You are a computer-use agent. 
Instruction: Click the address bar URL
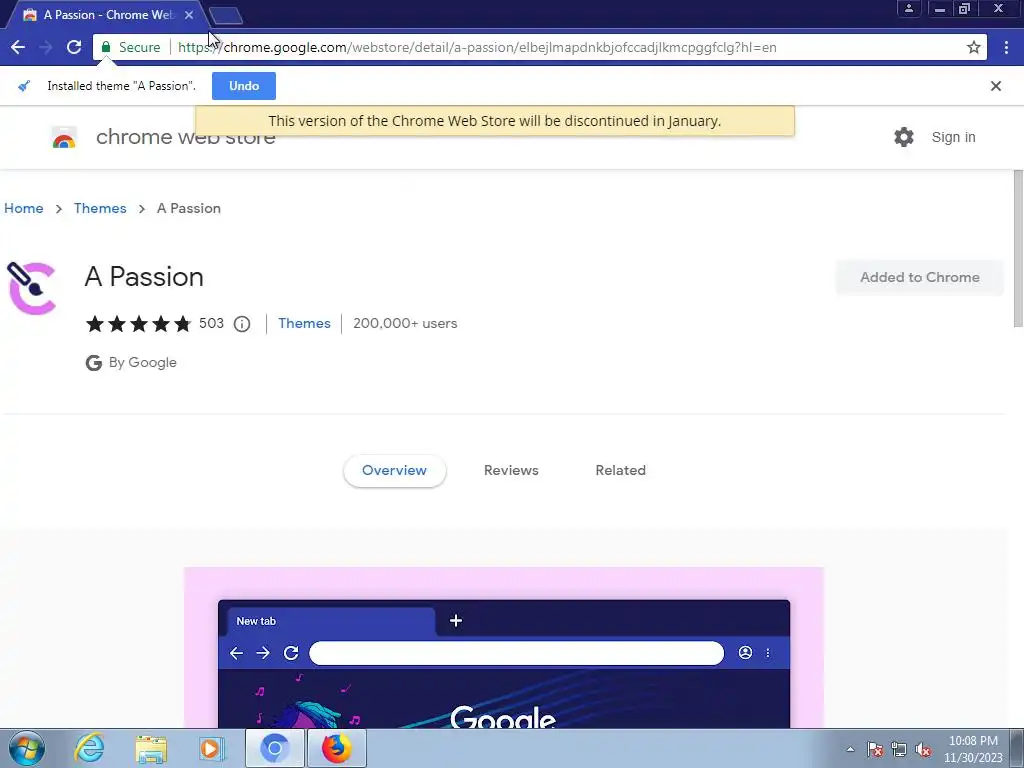pyautogui.click(x=477, y=47)
